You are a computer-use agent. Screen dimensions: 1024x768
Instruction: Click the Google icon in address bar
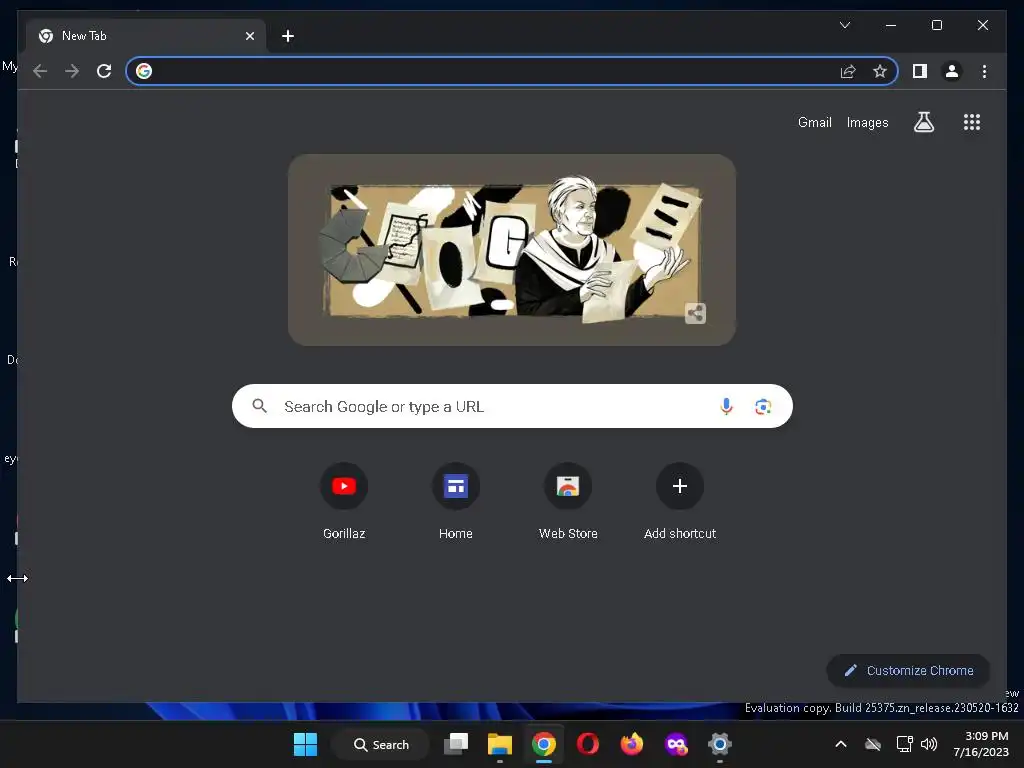tap(144, 71)
